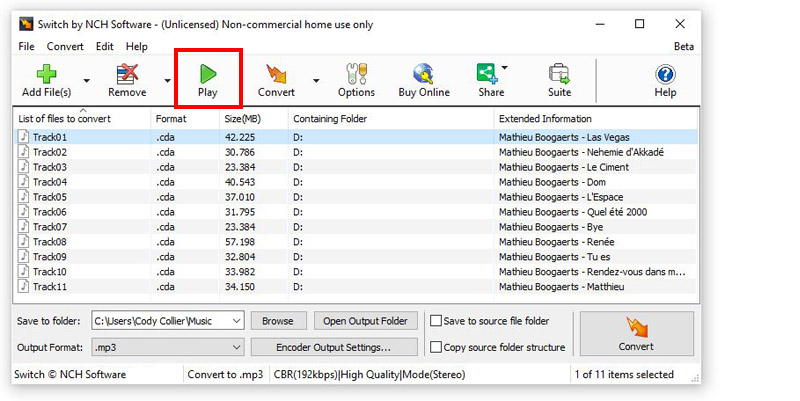The width and height of the screenshot is (800, 401).
Task: Click 'Mathieu Boogaerts - Renée' entry
Action: click(557, 241)
